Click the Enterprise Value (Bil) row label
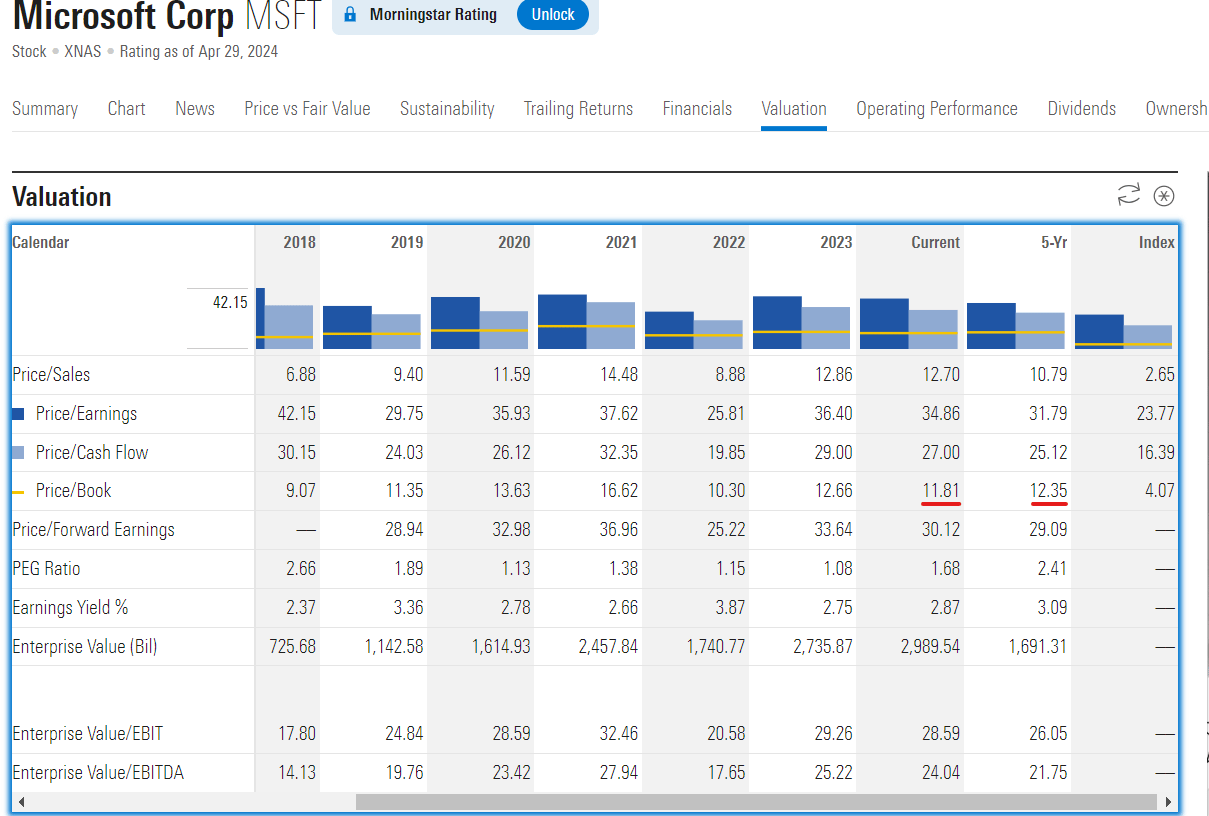 (x=85, y=647)
